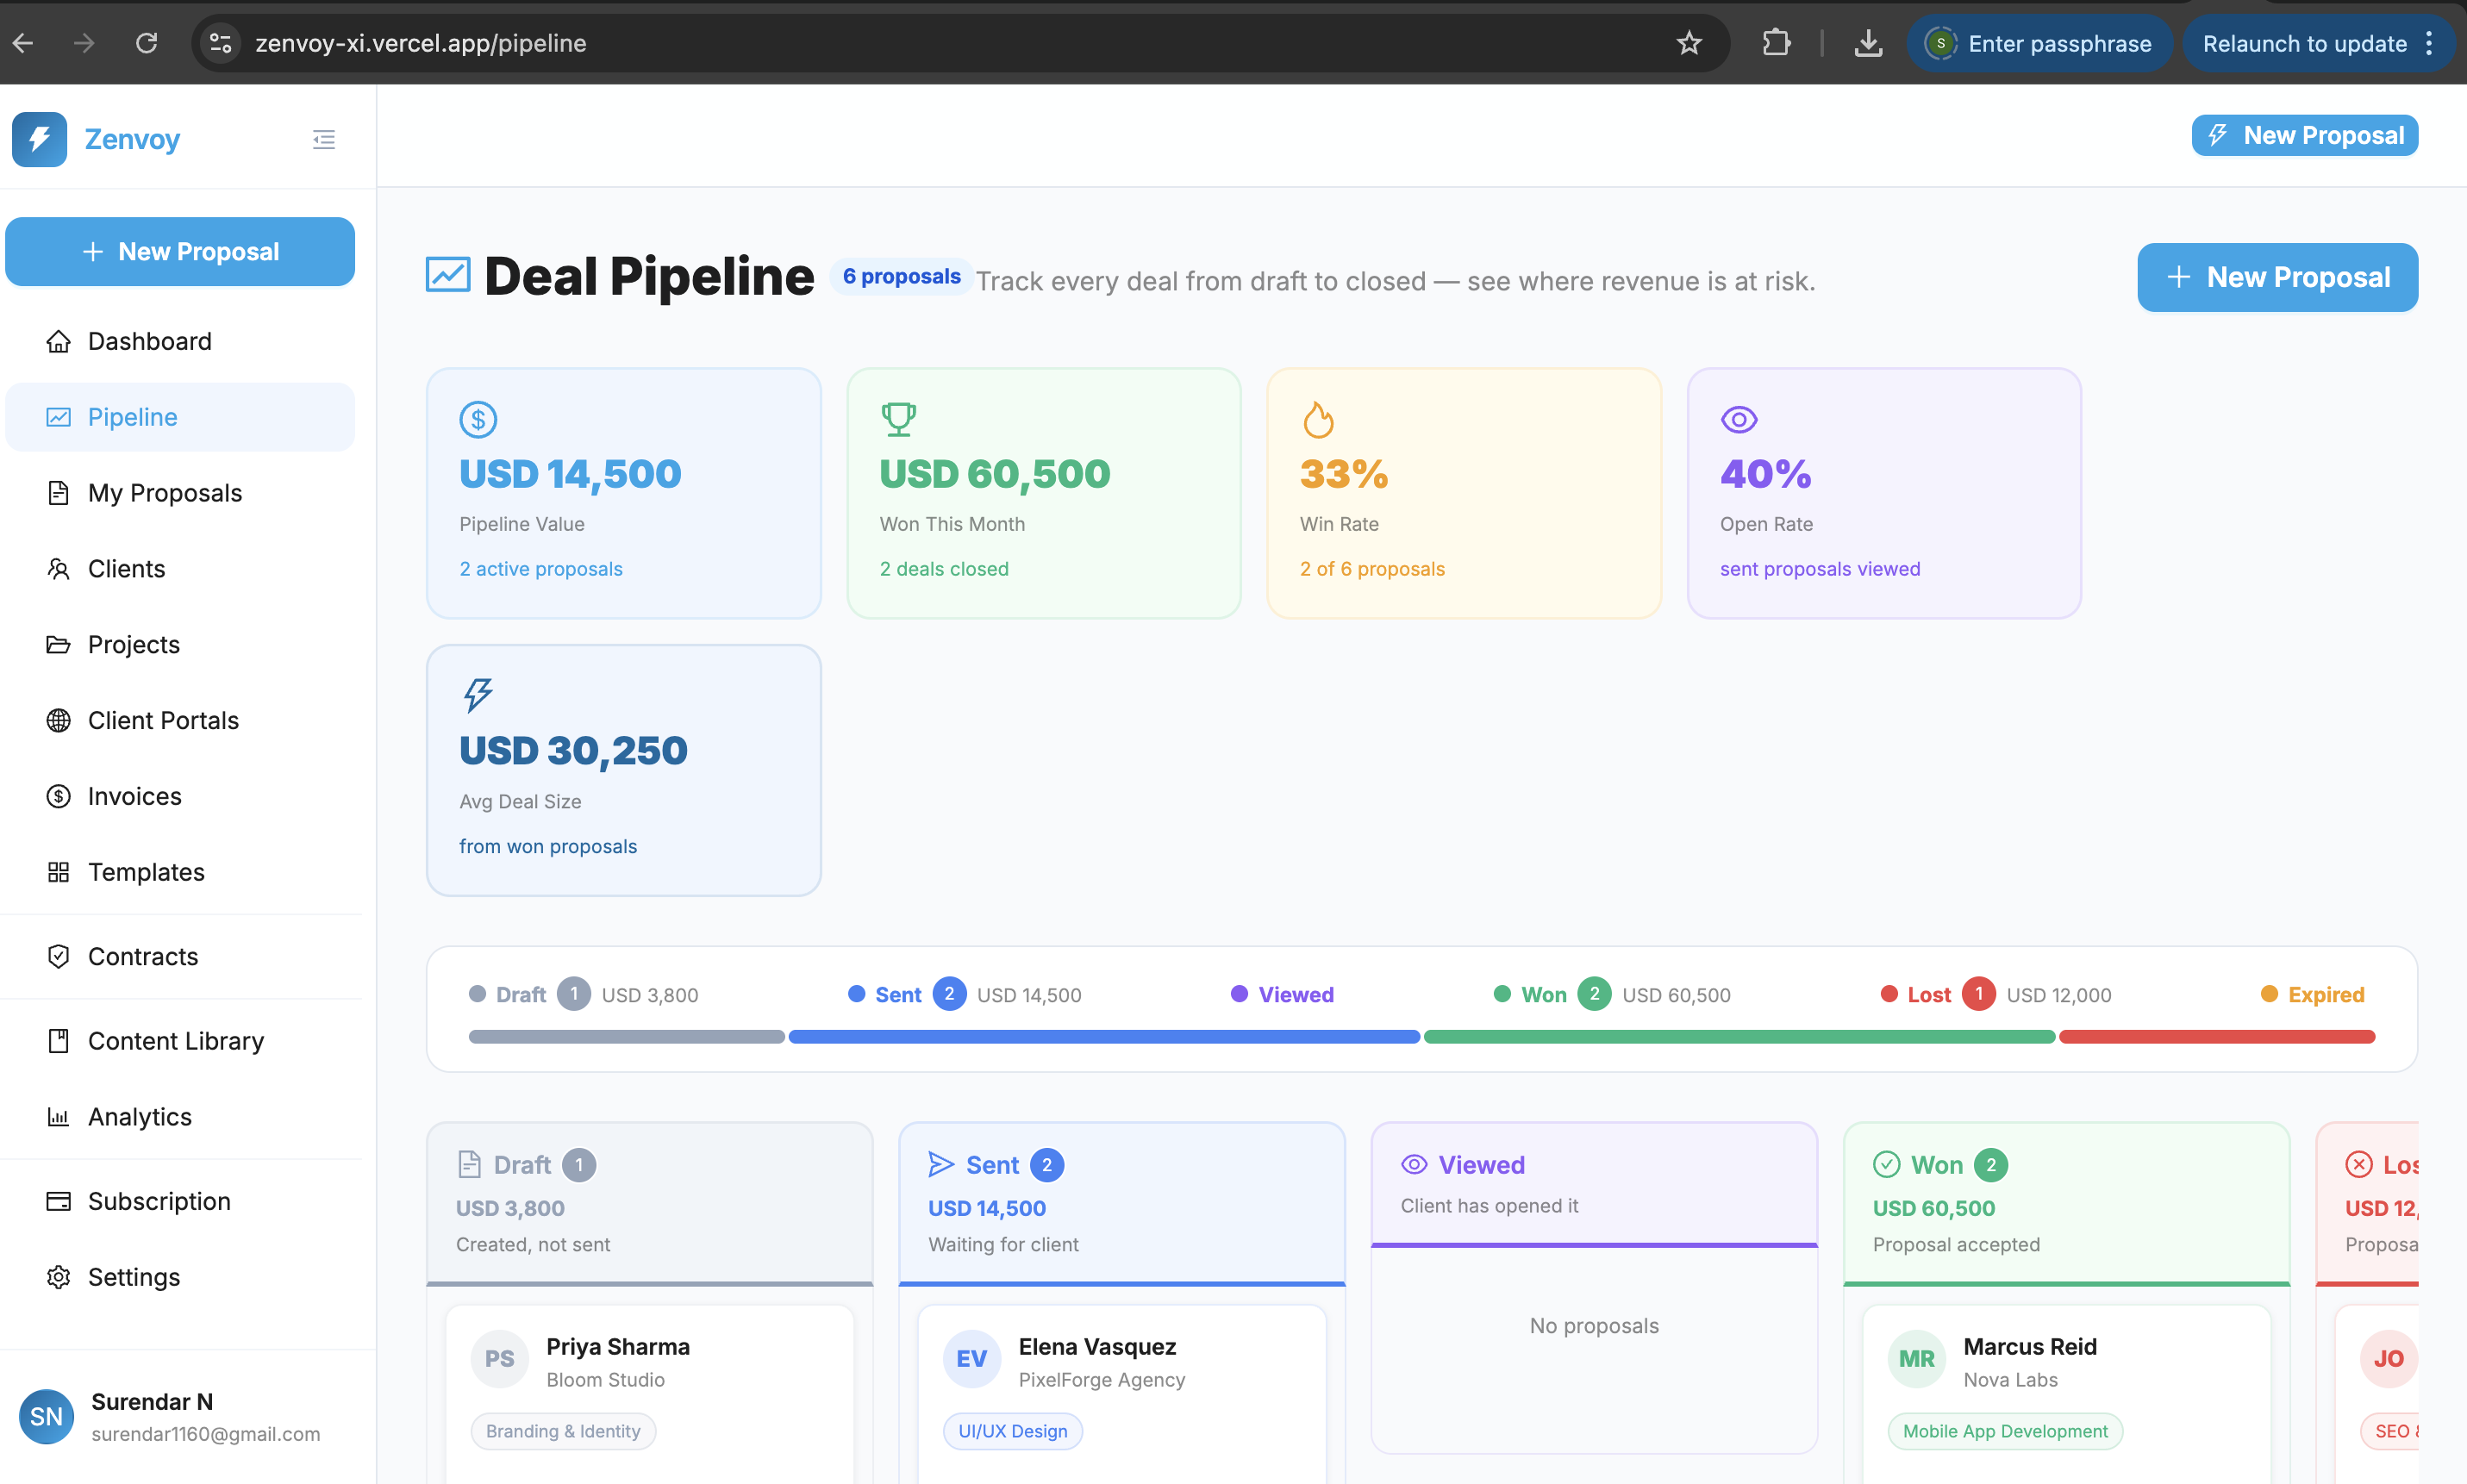Click the sidebar New Proposal button
The image size is (2467, 1484).
180,252
